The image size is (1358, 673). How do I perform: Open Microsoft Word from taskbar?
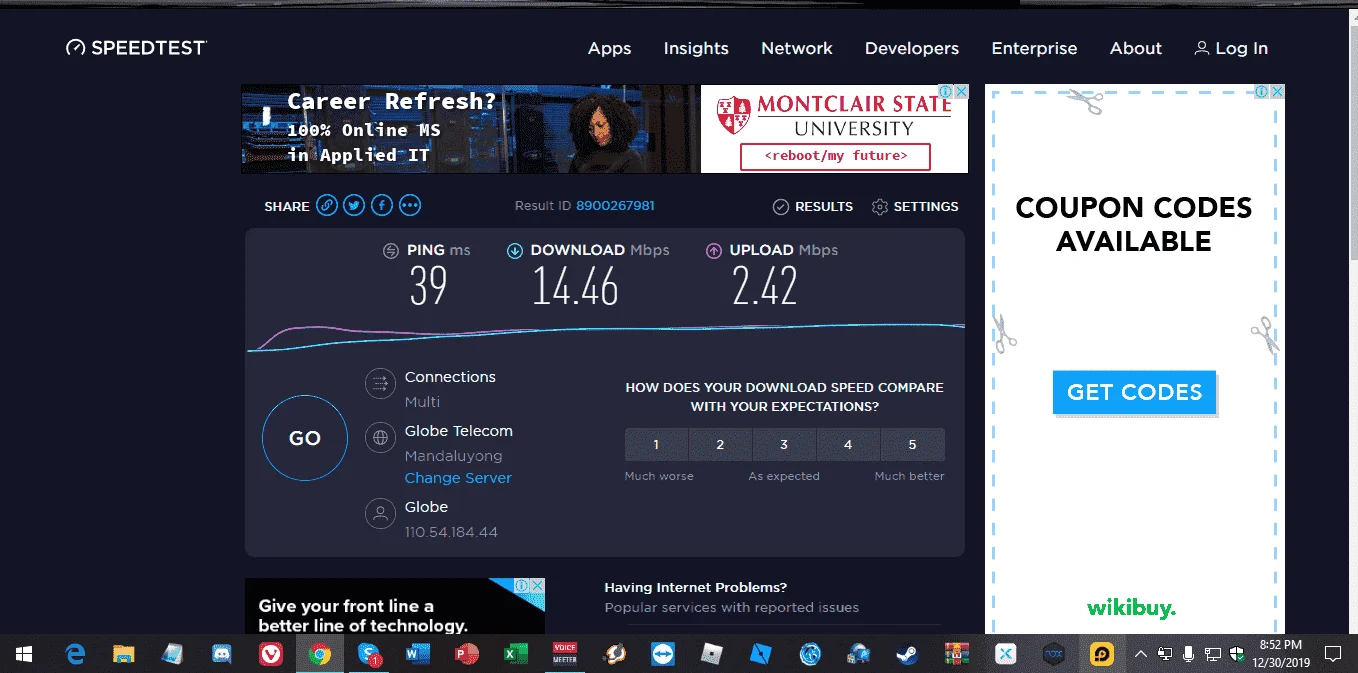418,654
